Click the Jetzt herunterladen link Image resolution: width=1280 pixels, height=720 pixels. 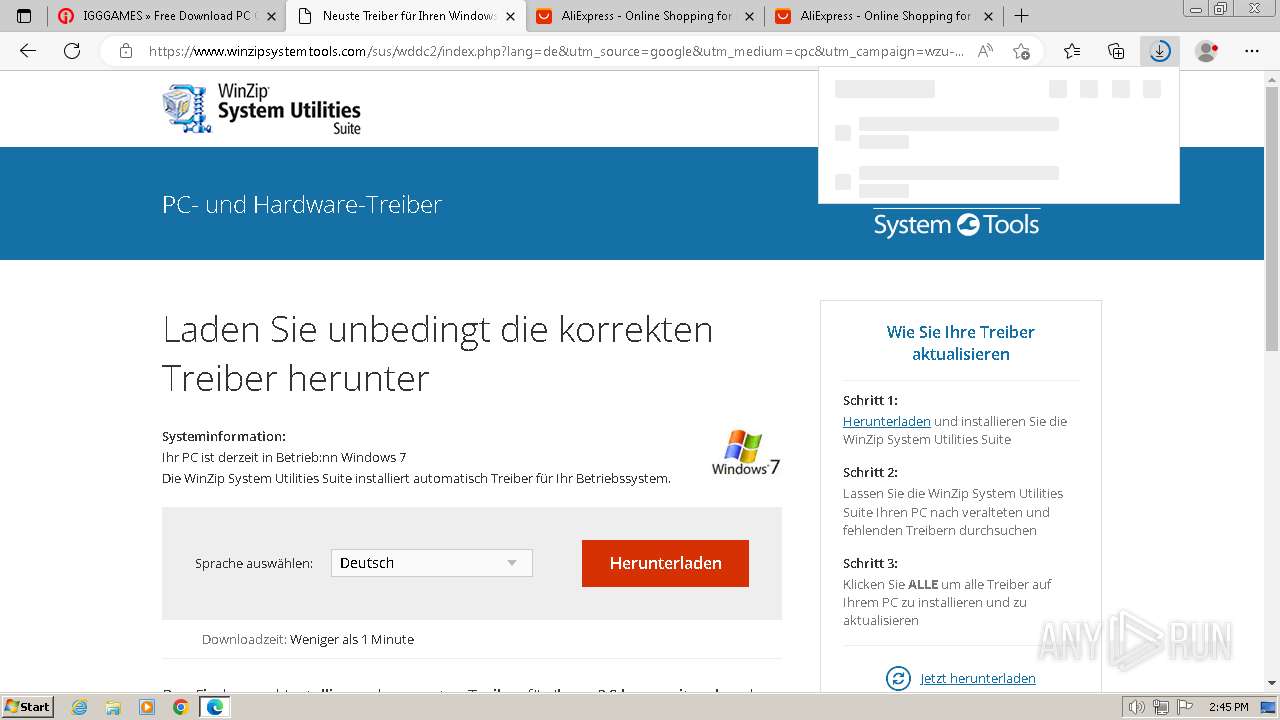[978, 678]
